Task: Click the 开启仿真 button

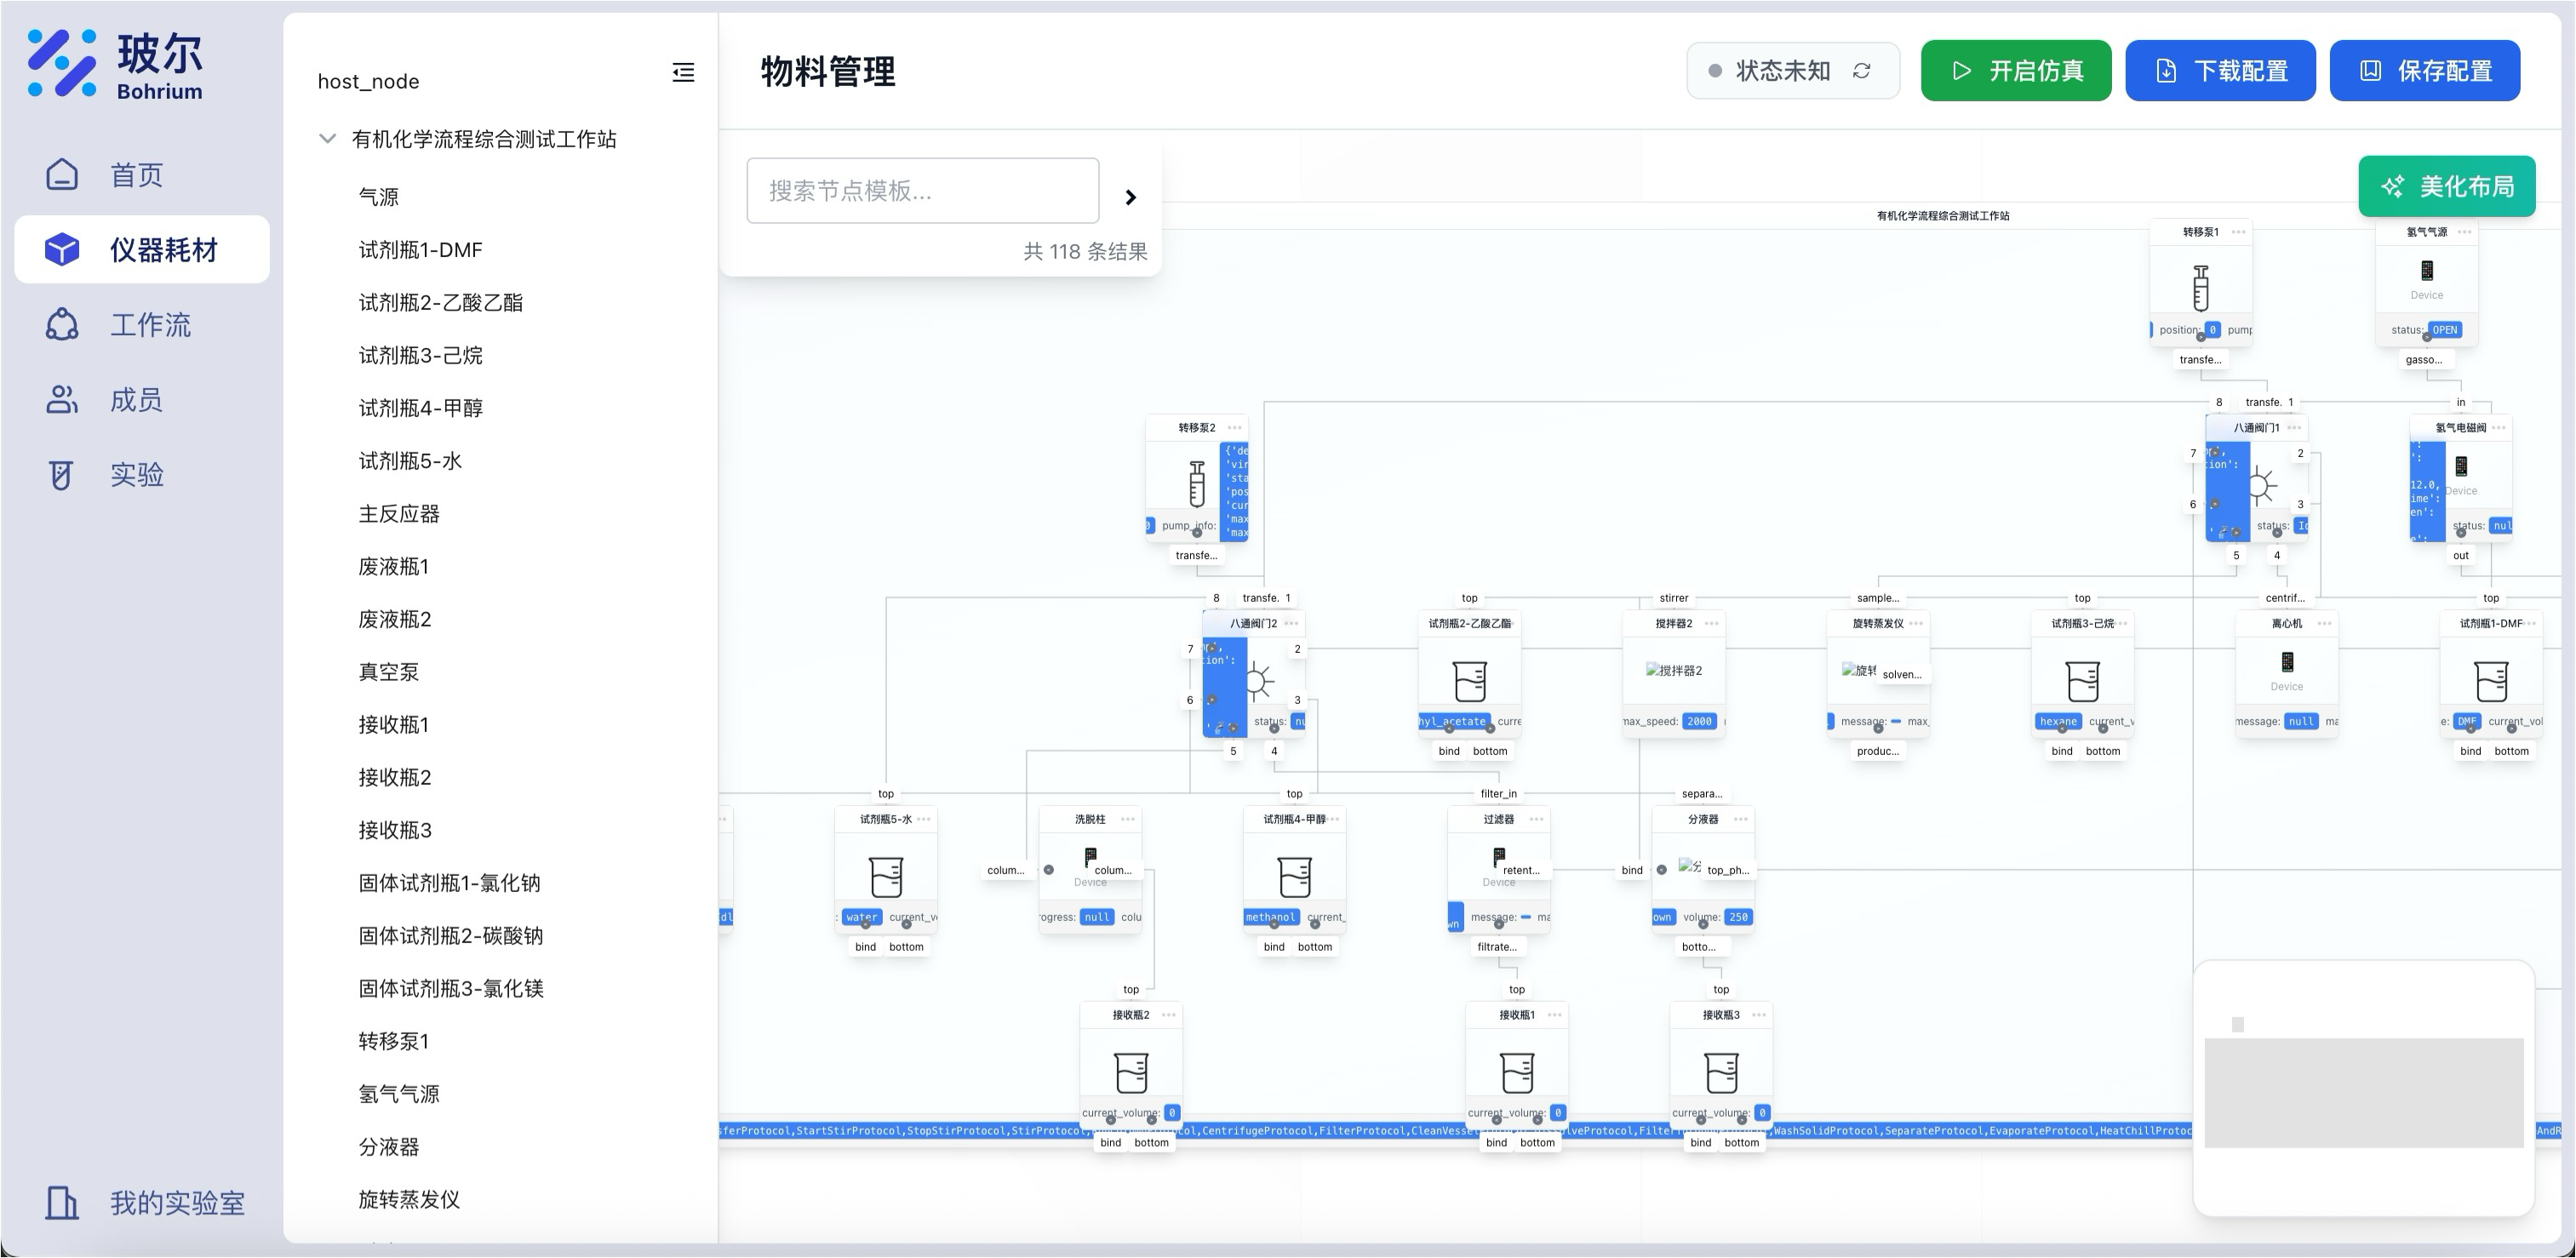Action: [2015, 71]
